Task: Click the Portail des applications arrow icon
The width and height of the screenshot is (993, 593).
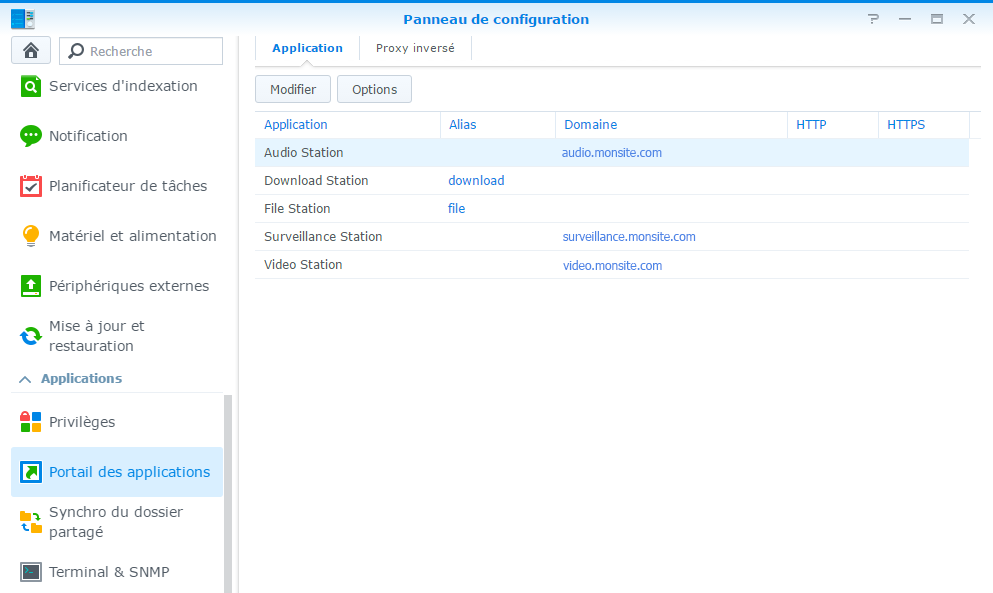Action: tap(30, 472)
